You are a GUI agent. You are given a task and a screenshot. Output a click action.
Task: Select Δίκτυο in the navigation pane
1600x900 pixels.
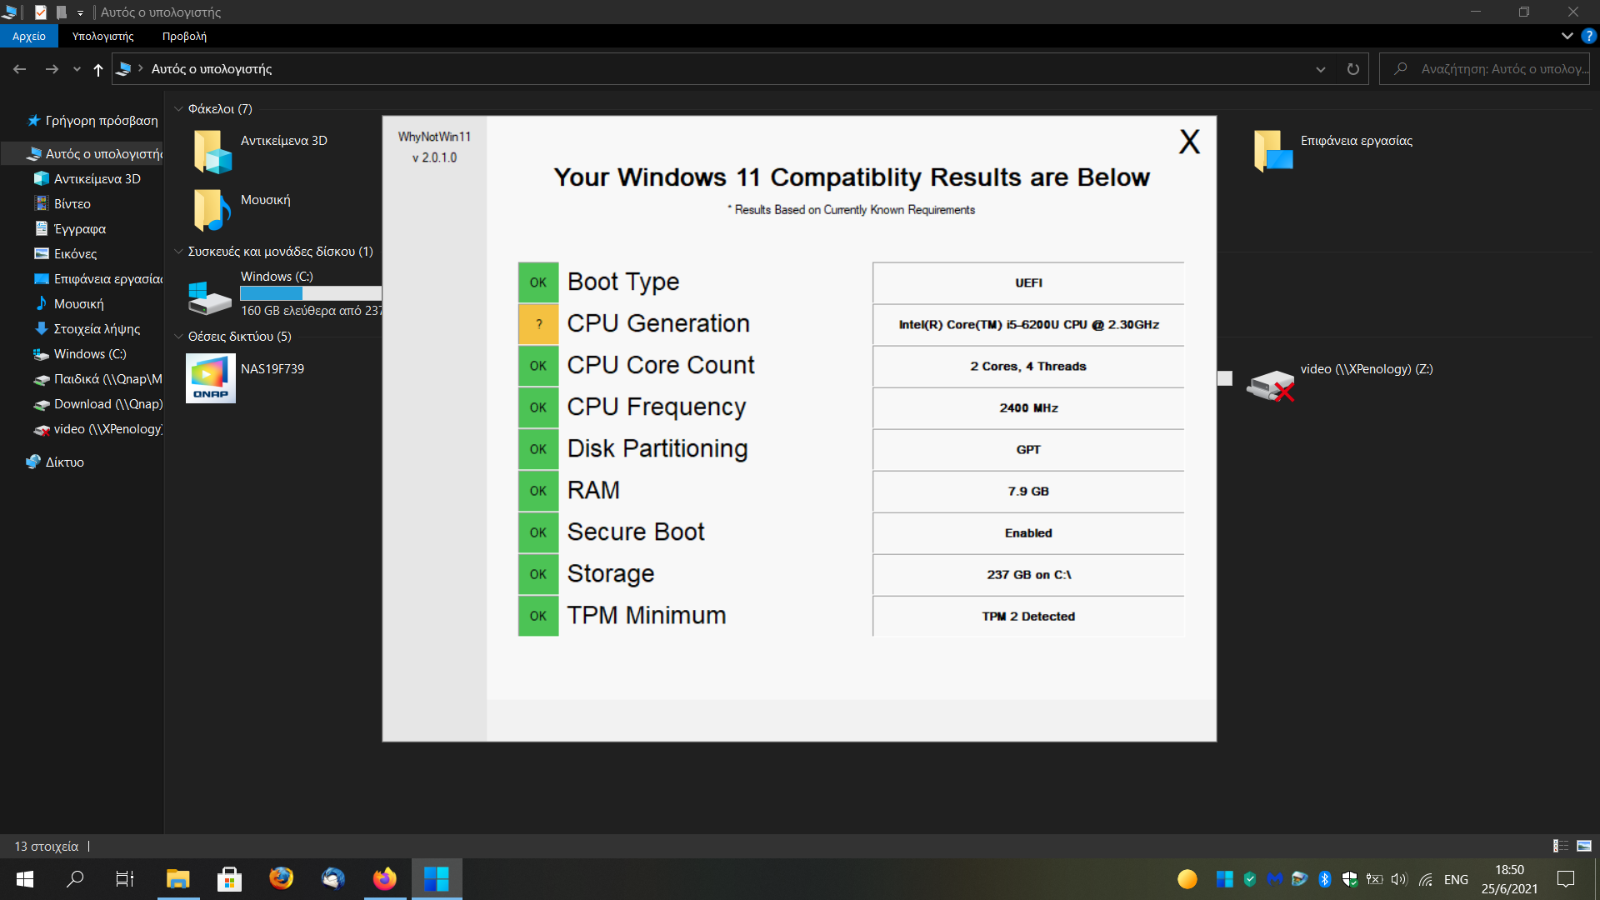(x=55, y=462)
